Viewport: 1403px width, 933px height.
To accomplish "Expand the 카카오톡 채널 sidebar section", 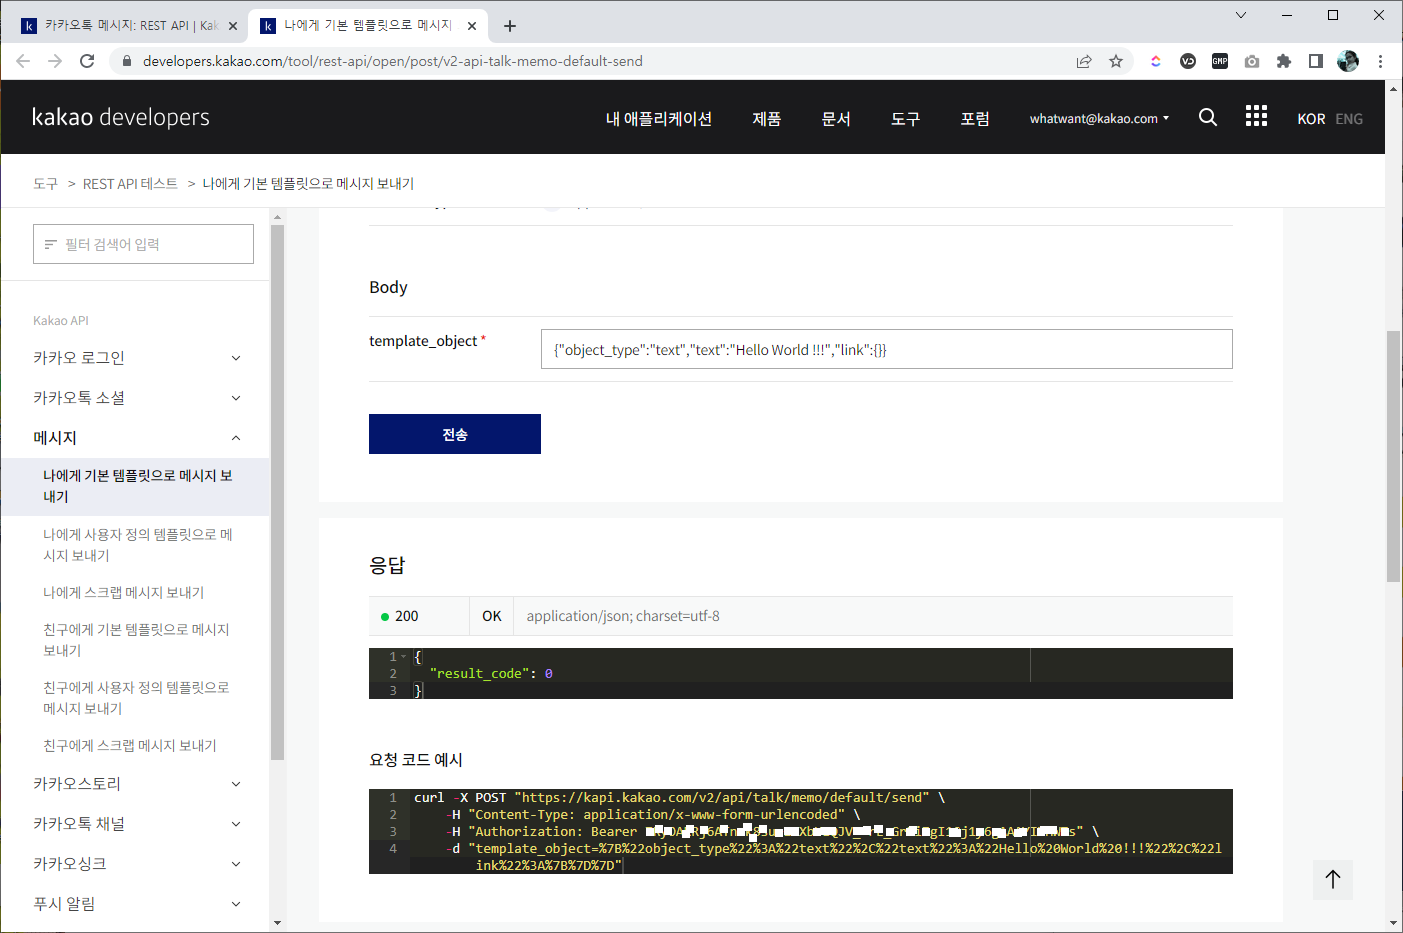I will pos(236,824).
